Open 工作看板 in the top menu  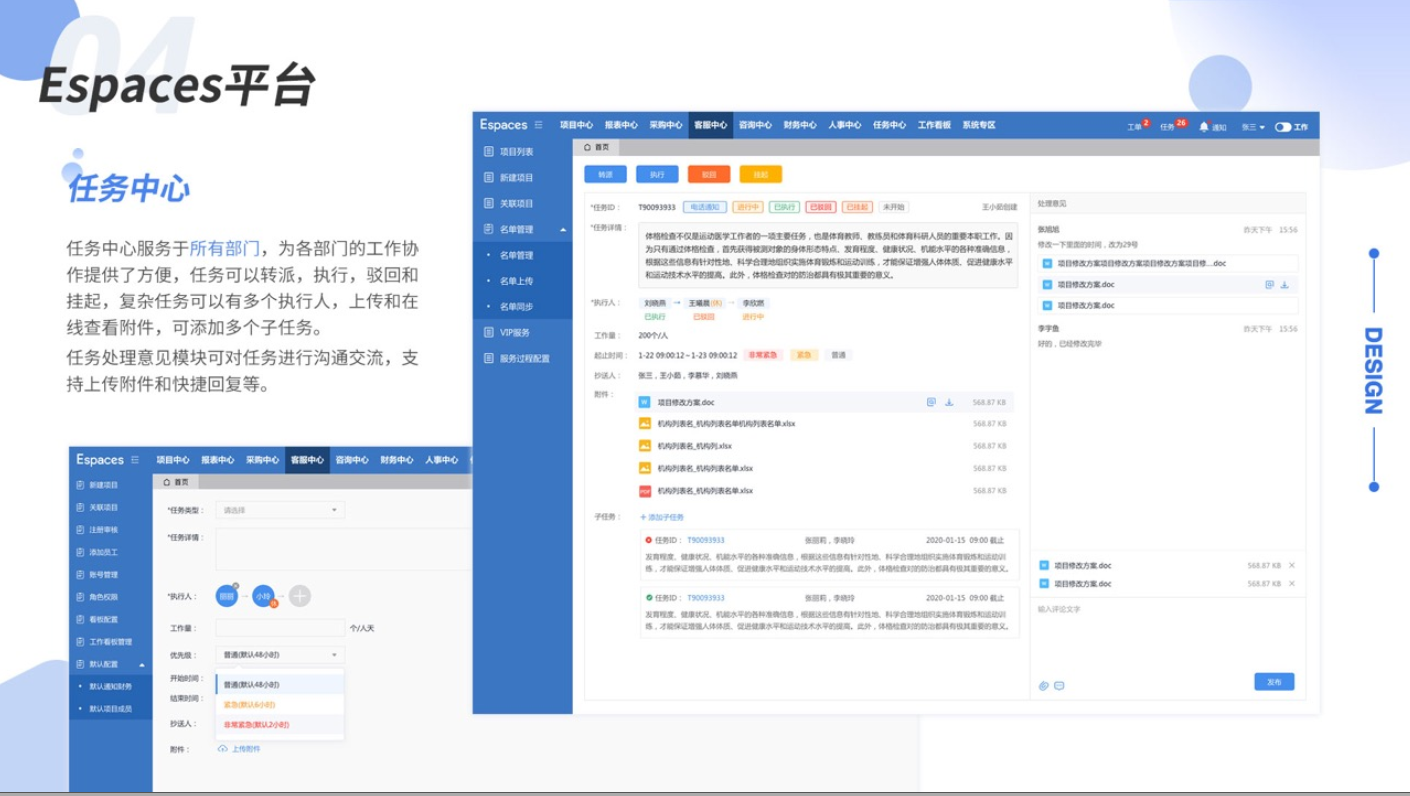(x=934, y=125)
